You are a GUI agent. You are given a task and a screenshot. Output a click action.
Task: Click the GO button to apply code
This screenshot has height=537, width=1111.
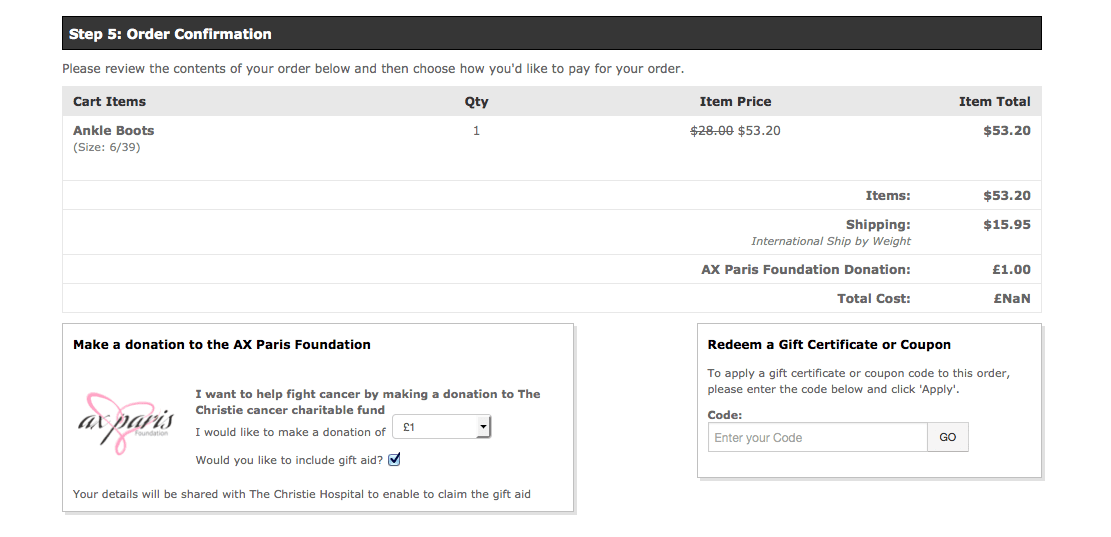click(947, 437)
